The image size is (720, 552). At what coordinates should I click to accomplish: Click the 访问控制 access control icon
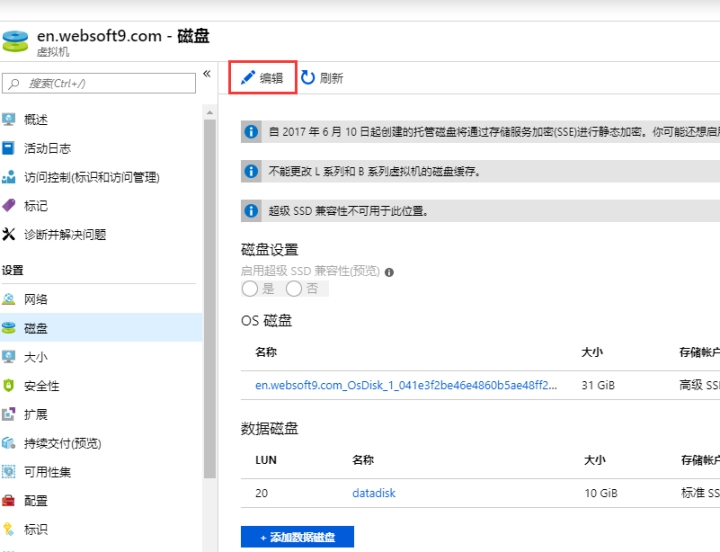tap(9, 177)
